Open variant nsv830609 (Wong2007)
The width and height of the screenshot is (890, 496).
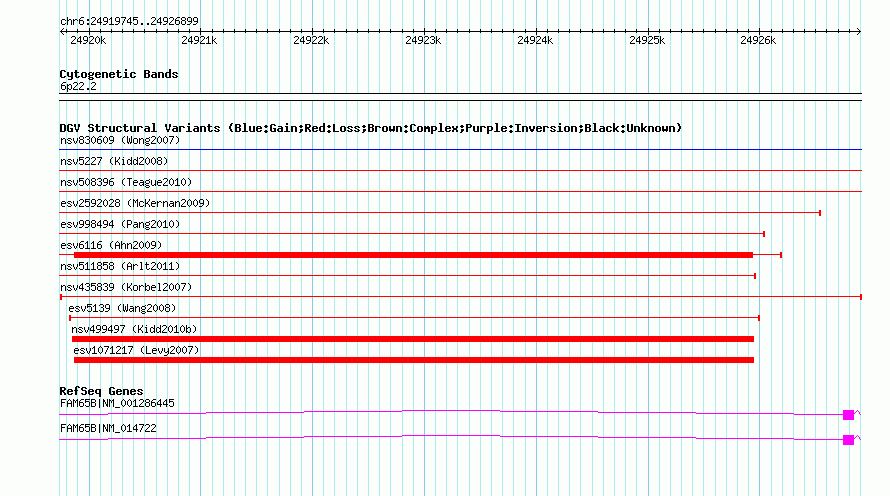point(120,140)
